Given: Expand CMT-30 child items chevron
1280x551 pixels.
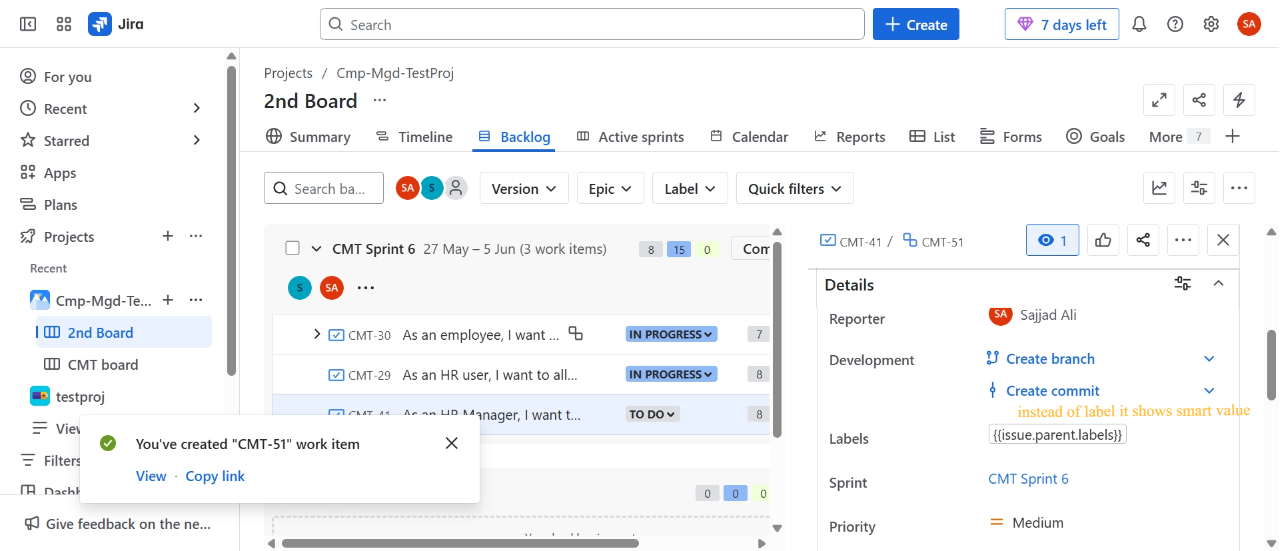Looking at the screenshot, I should (x=317, y=334).
